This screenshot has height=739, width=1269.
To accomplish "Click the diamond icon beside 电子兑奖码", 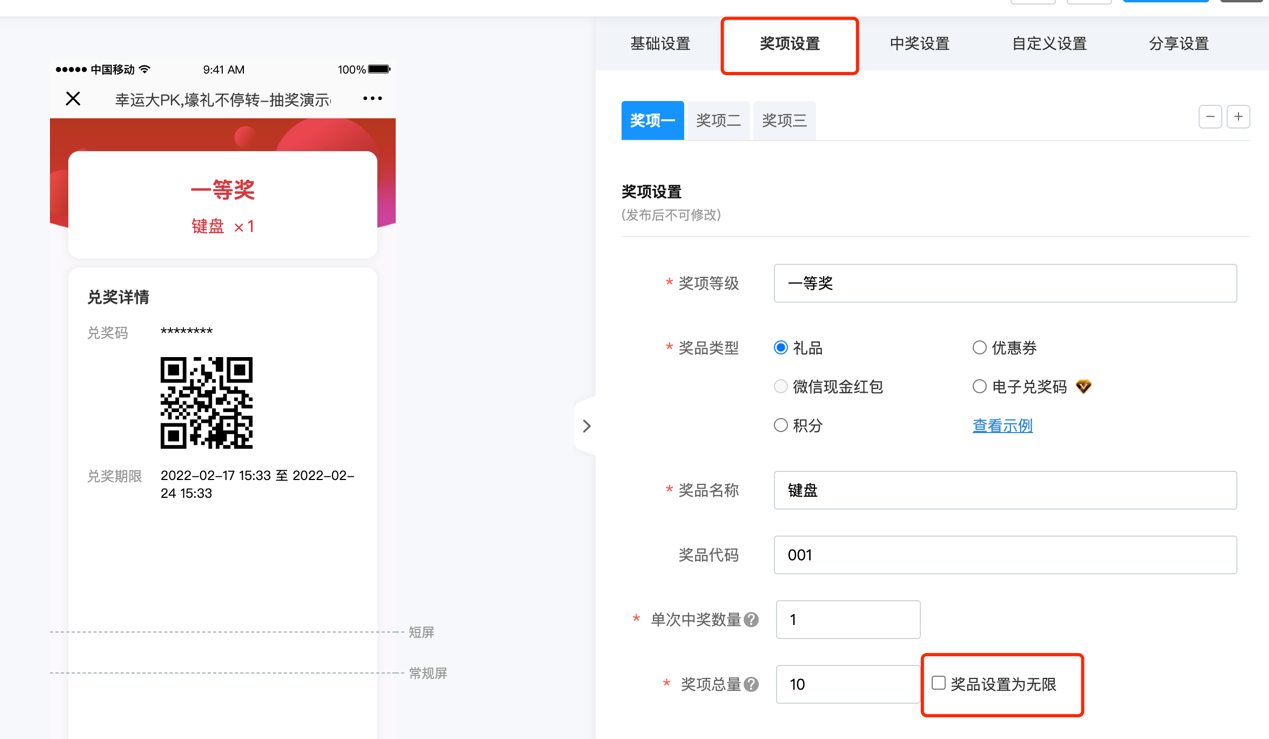I will pos(1084,387).
